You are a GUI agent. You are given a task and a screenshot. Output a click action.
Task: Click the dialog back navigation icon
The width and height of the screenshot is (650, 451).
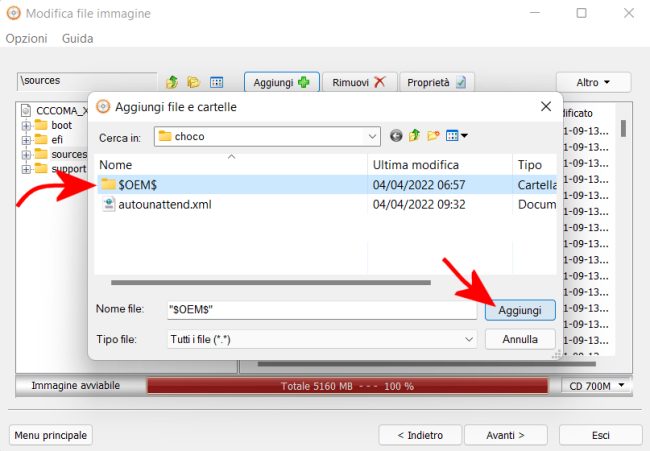pos(396,136)
